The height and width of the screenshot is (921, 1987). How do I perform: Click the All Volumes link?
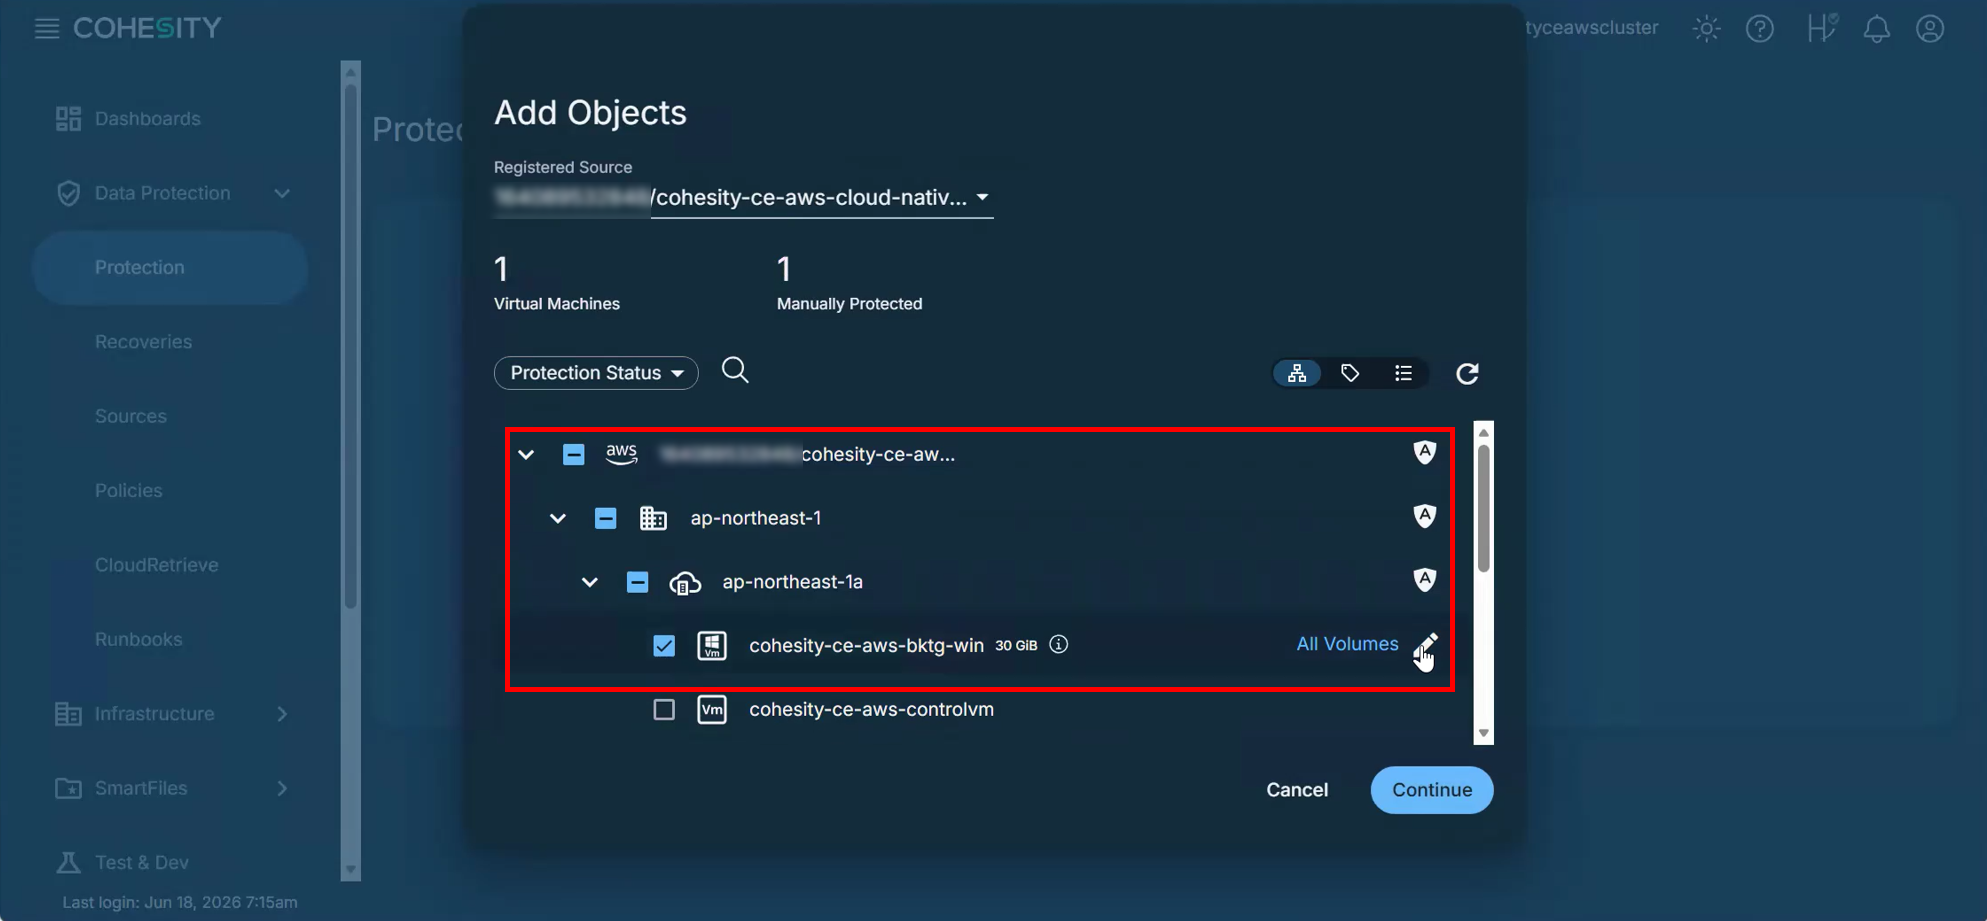[x=1347, y=644]
